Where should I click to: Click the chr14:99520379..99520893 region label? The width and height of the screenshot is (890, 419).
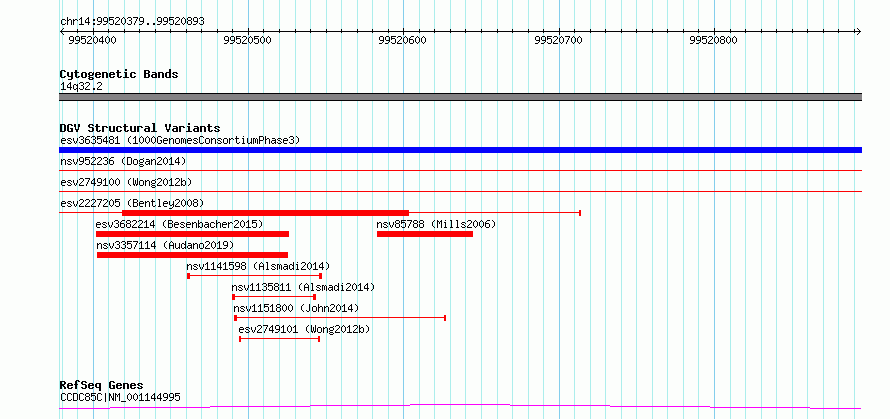(x=132, y=22)
